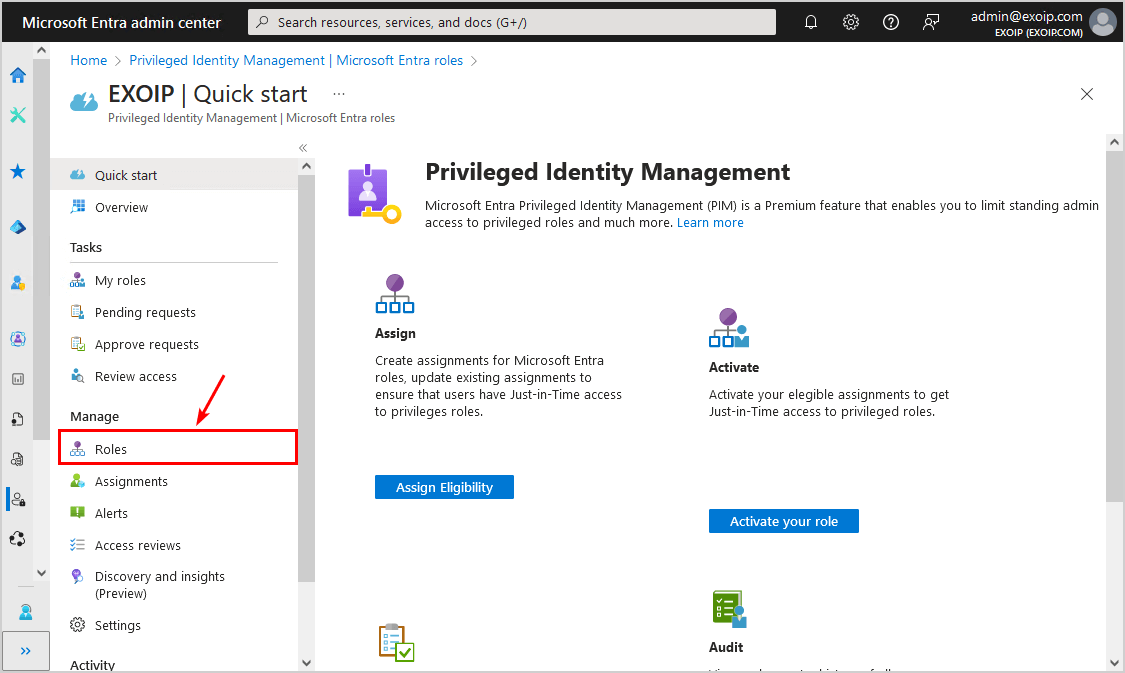Follow the Learn more link
The image size is (1125, 673).
(x=710, y=222)
